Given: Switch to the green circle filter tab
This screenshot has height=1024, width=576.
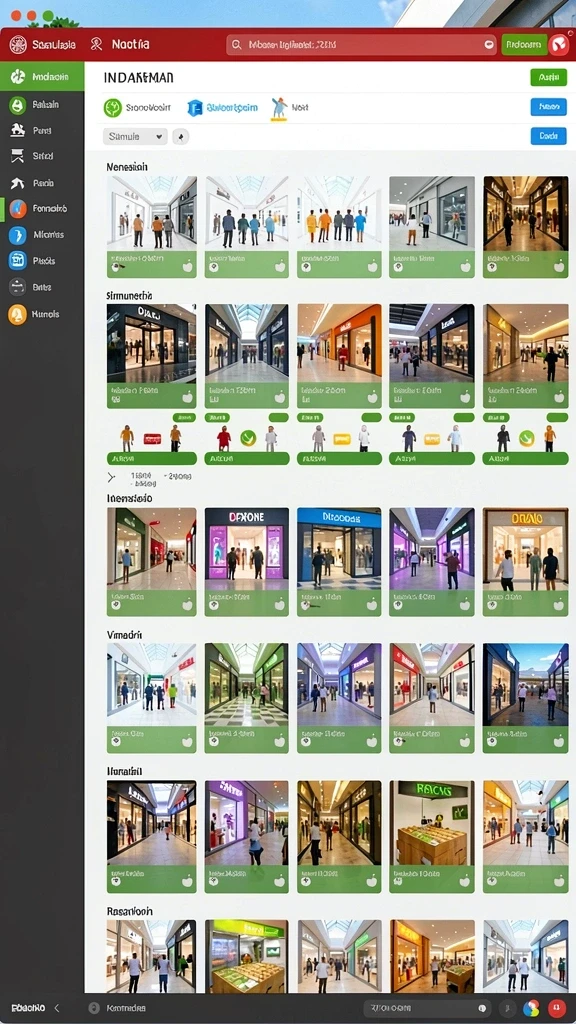Looking at the screenshot, I should [136, 108].
